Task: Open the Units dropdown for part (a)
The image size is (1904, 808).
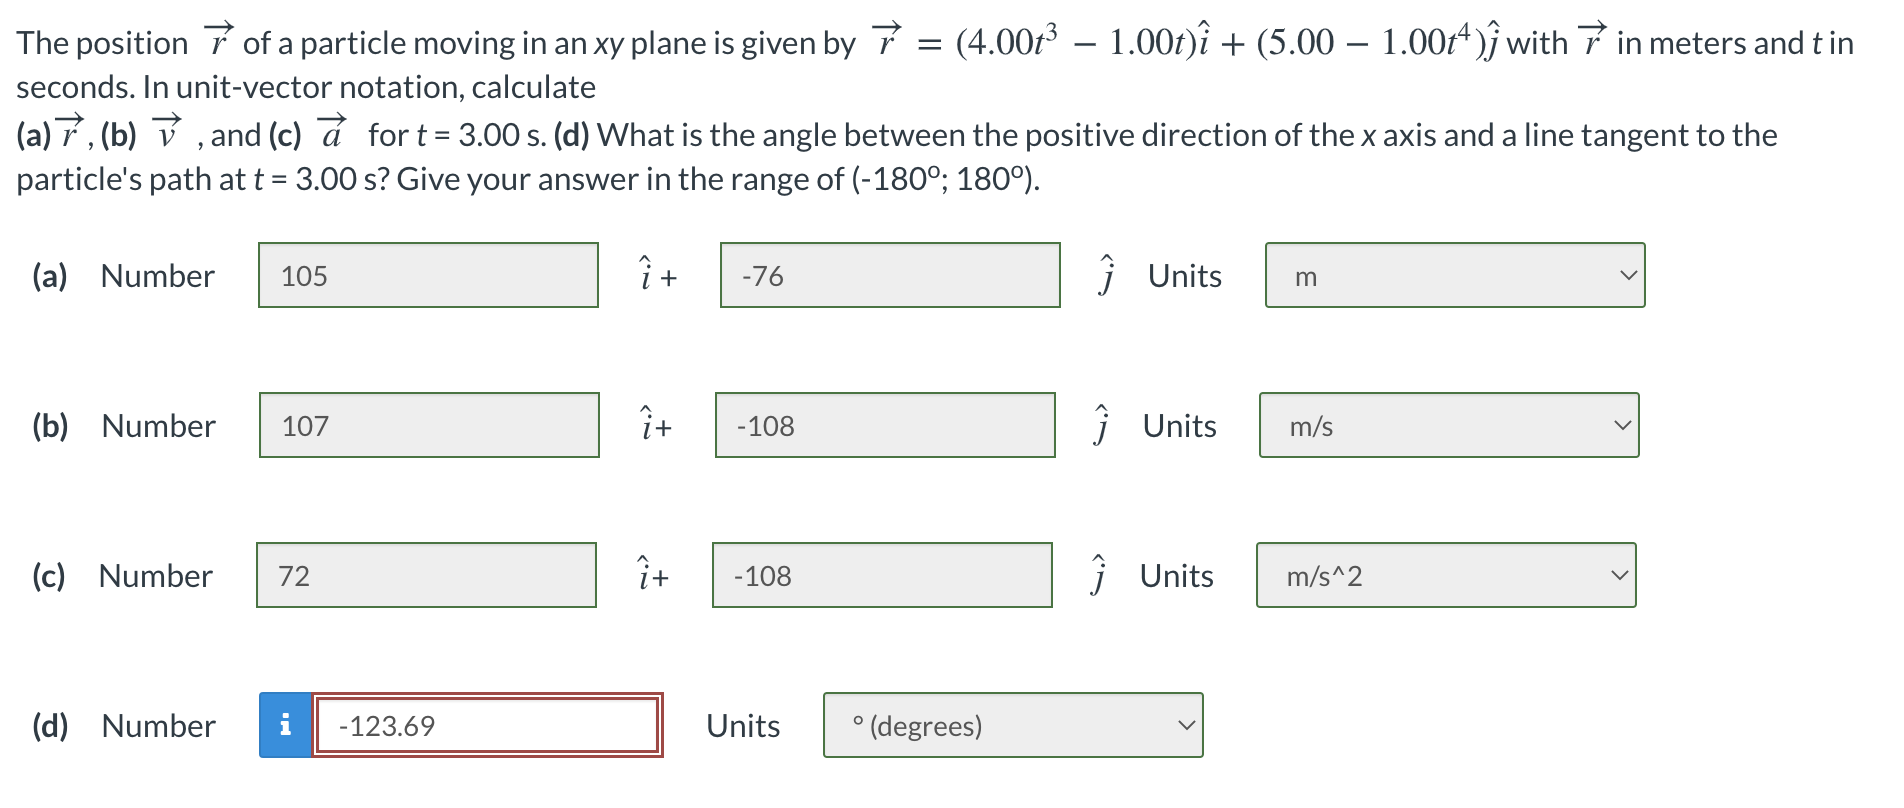Action: coord(1453,275)
